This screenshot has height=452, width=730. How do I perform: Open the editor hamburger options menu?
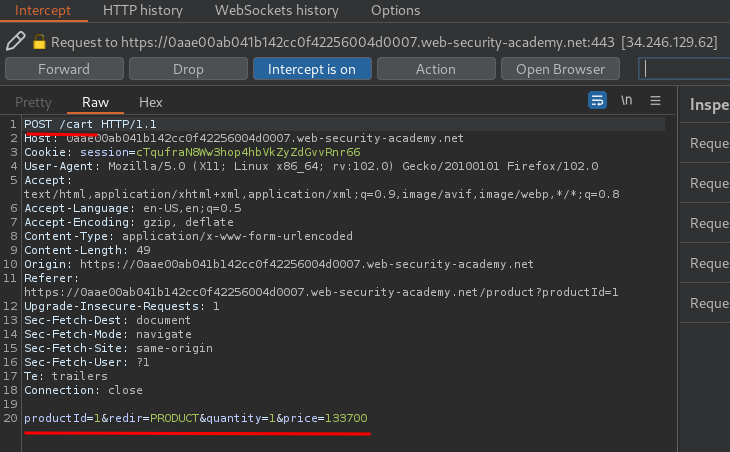(x=656, y=100)
